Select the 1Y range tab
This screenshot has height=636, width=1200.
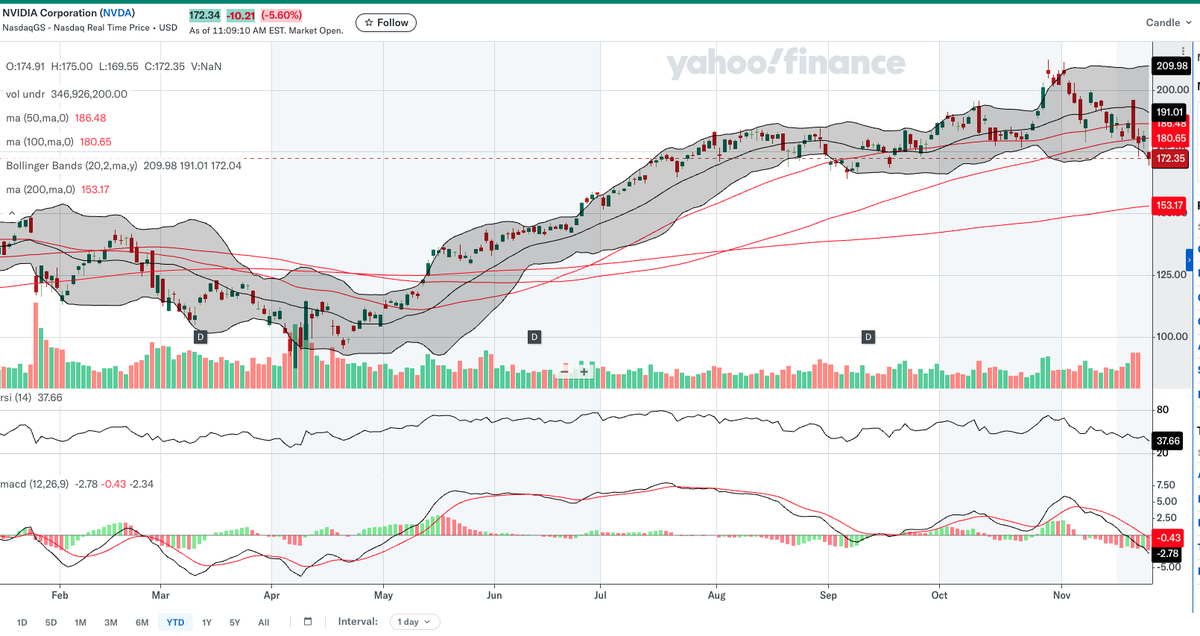pyautogui.click(x=206, y=622)
